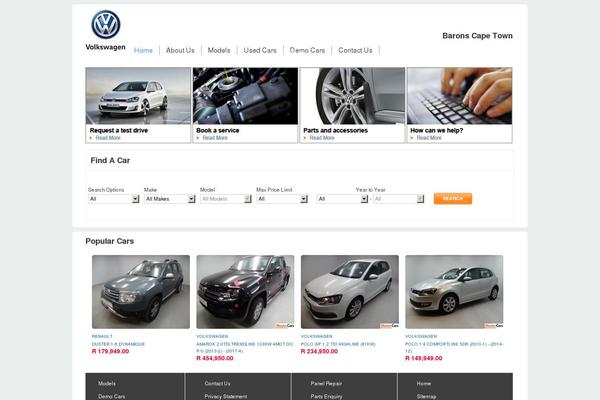Click the Parts Enquiry footer link
Image resolution: width=600 pixels, height=400 pixels.
coord(326,397)
